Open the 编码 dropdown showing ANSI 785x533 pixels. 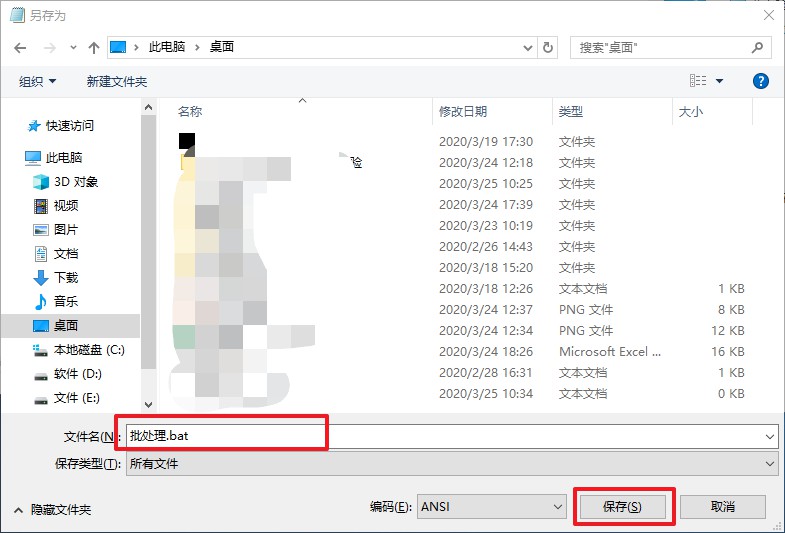492,507
